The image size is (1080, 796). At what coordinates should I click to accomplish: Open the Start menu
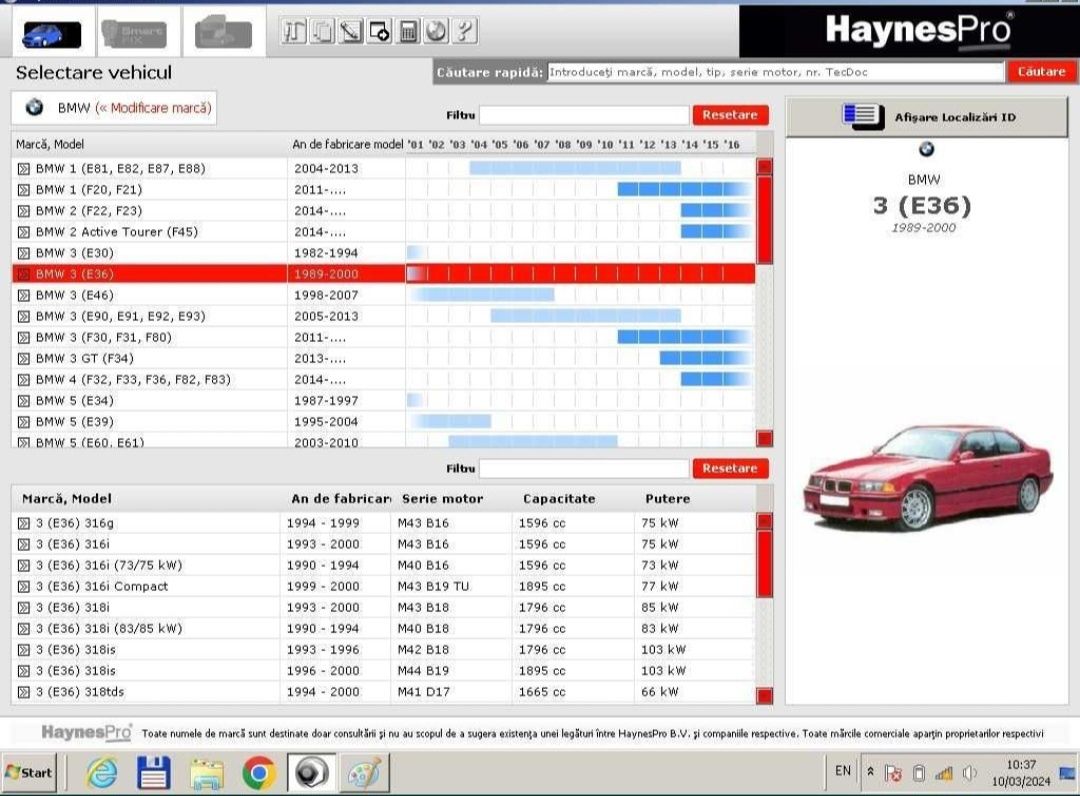(x=29, y=773)
